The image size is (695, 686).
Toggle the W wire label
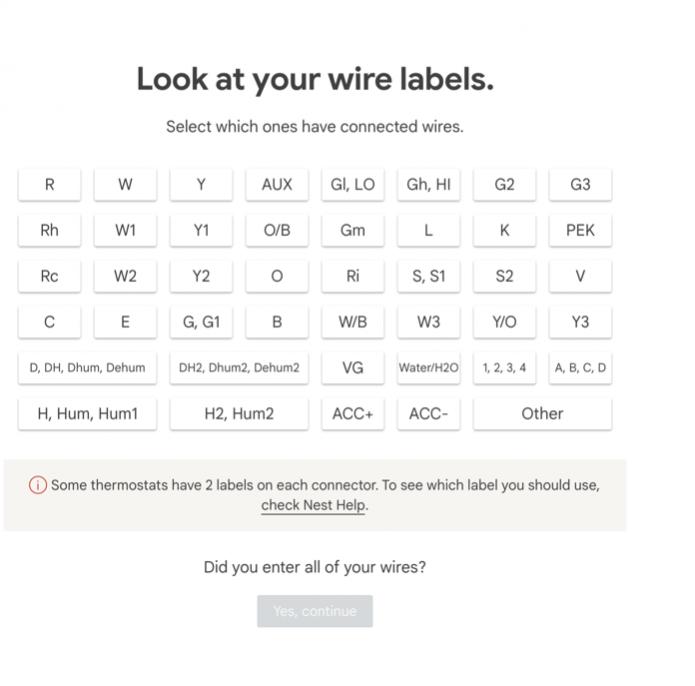pos(125,184)
